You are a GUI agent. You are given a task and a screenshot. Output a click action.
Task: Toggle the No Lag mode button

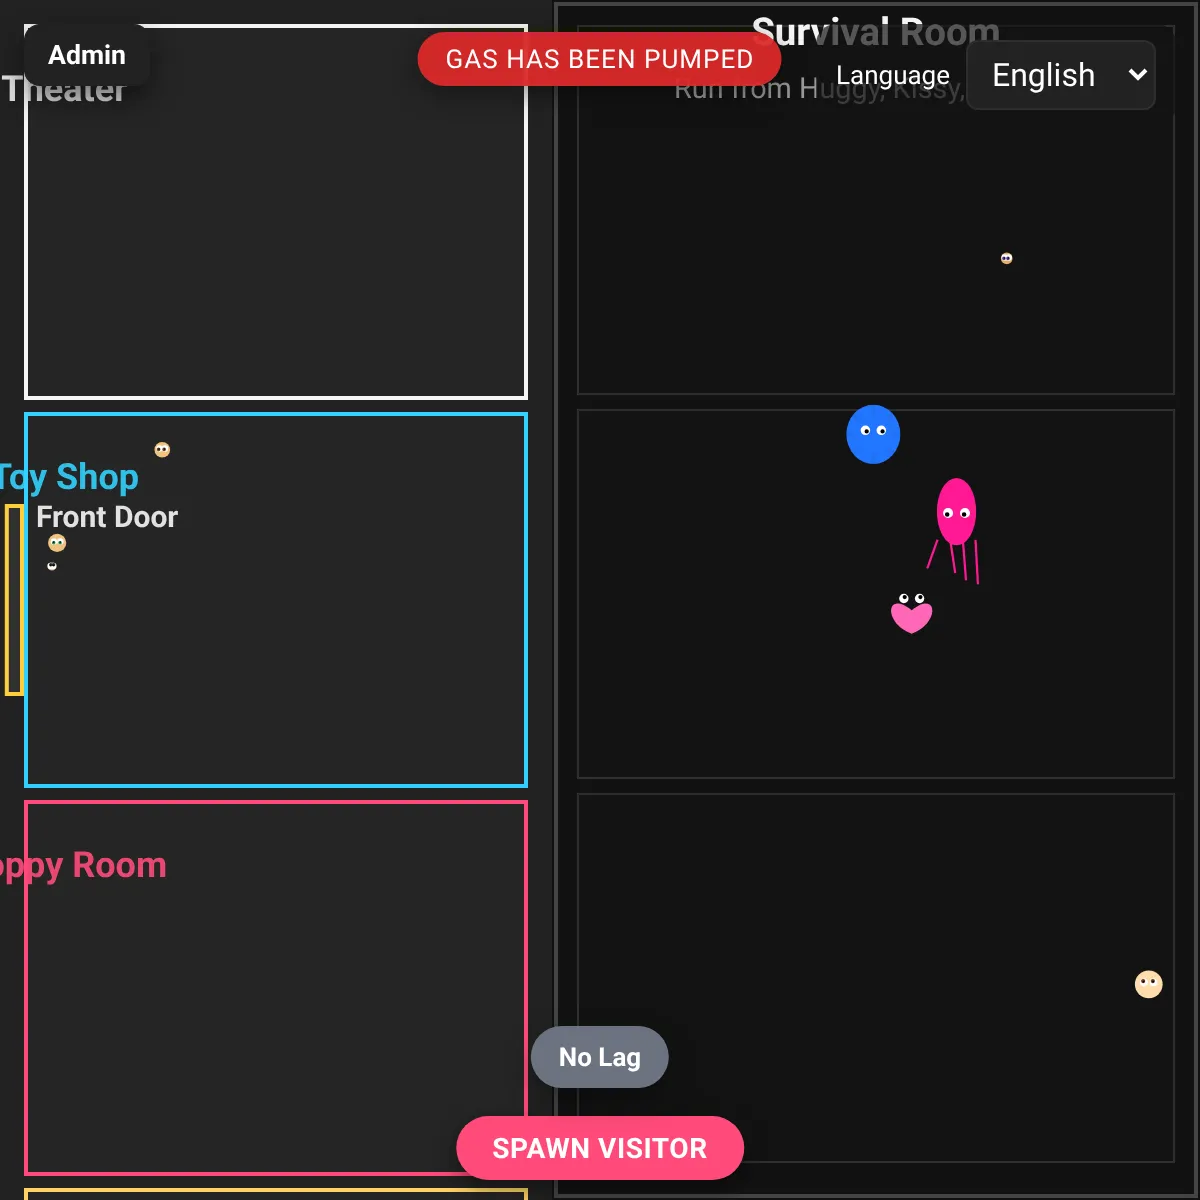[x=600, y=1057]
